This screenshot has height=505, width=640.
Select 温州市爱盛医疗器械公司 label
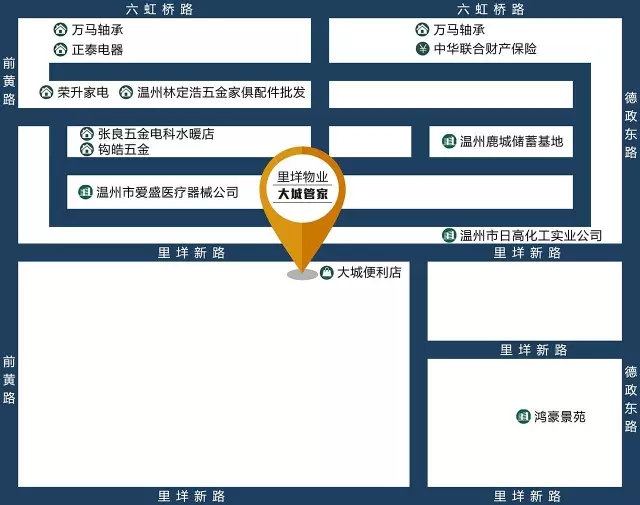point(167,192)
